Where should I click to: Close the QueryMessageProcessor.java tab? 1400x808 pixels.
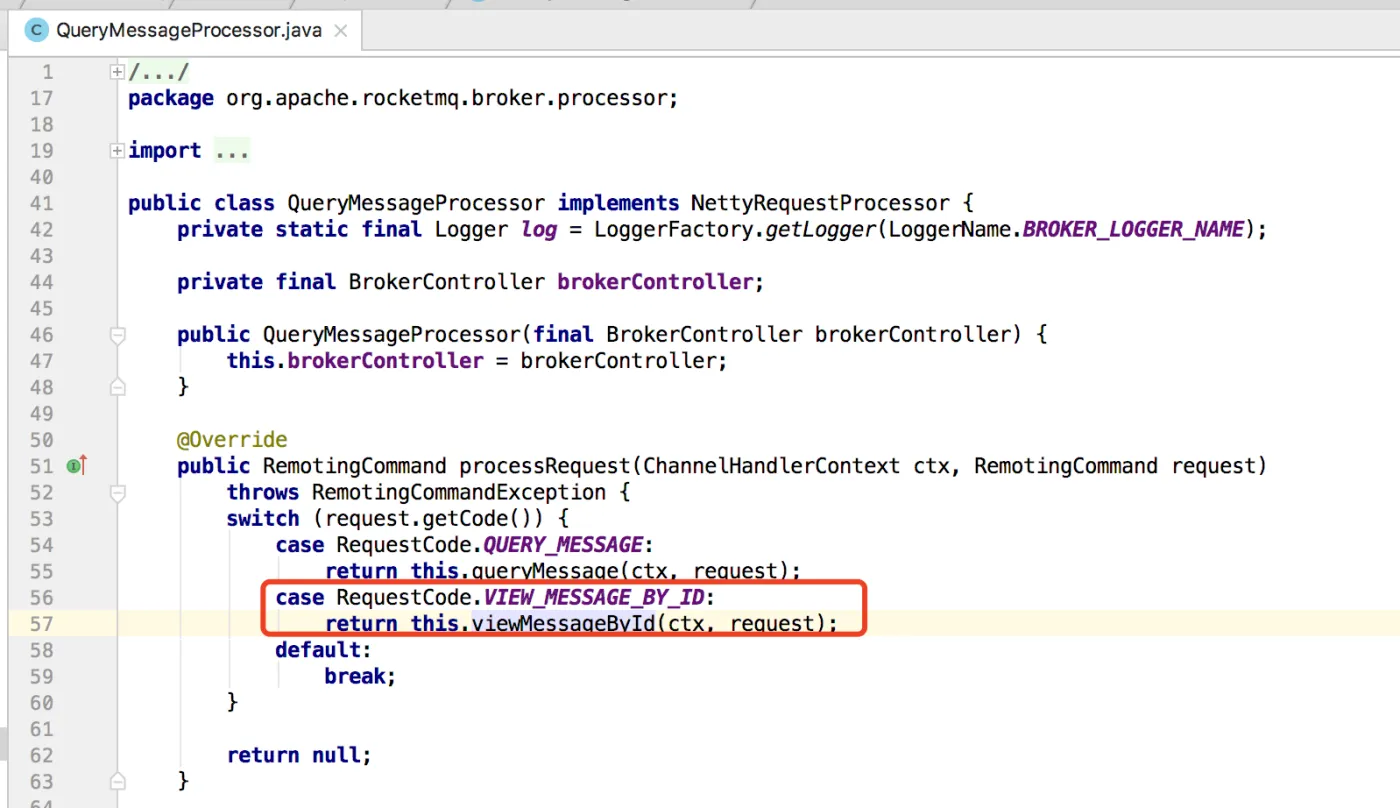coord(340,31)
